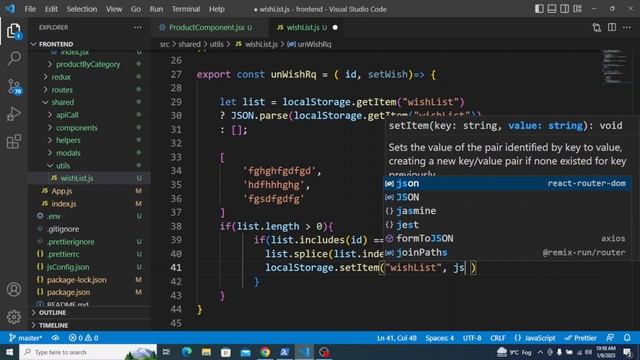Change the CRLF end of line sequence
Screen dimensions: 640x360
click(x=498, y=338)
